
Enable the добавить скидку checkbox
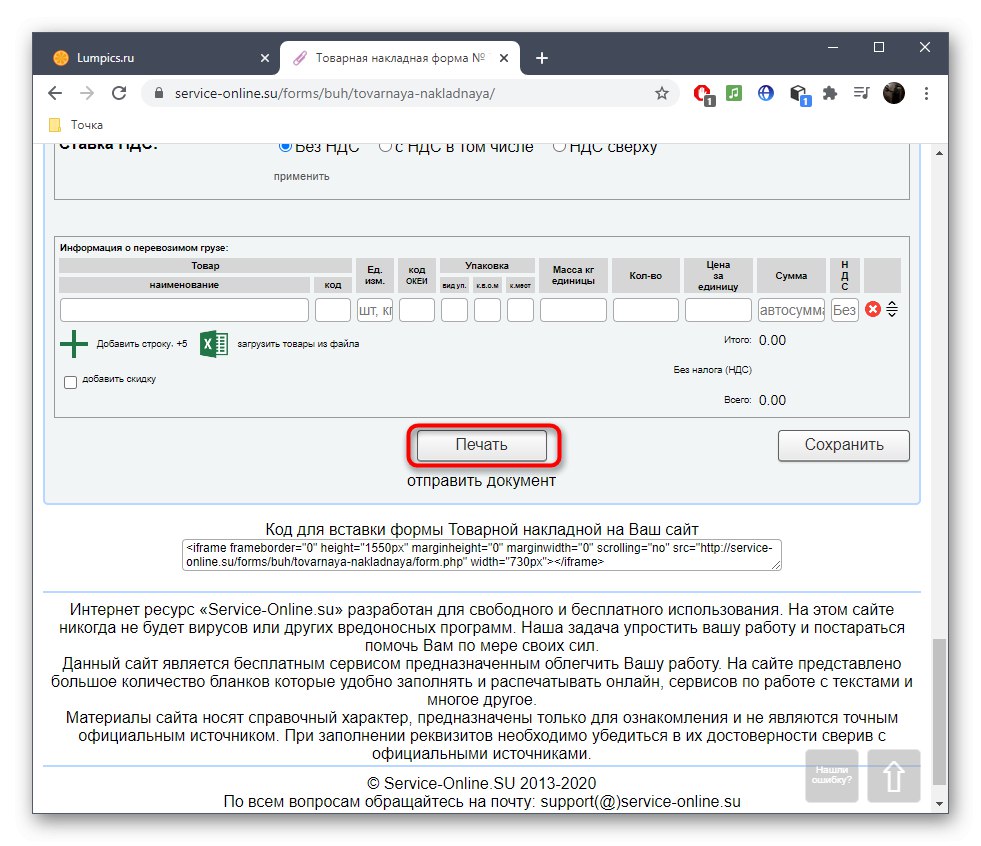tap(69, 383)
